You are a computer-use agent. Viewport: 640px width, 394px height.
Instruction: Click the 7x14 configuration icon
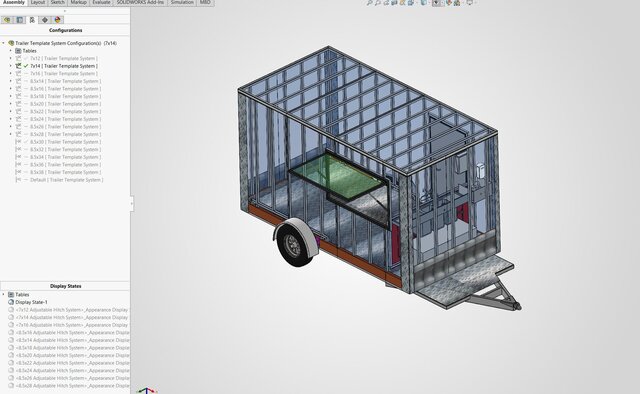18,66
